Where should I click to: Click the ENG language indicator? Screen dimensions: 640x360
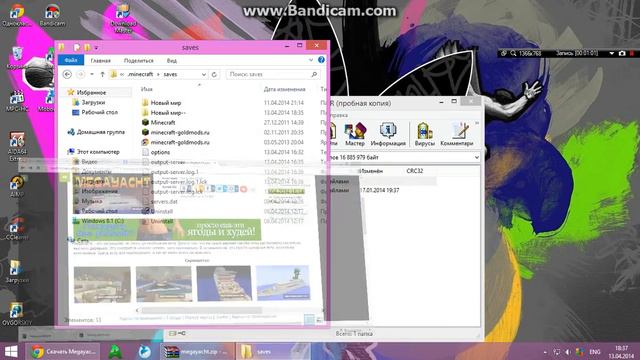click(595, 352)
